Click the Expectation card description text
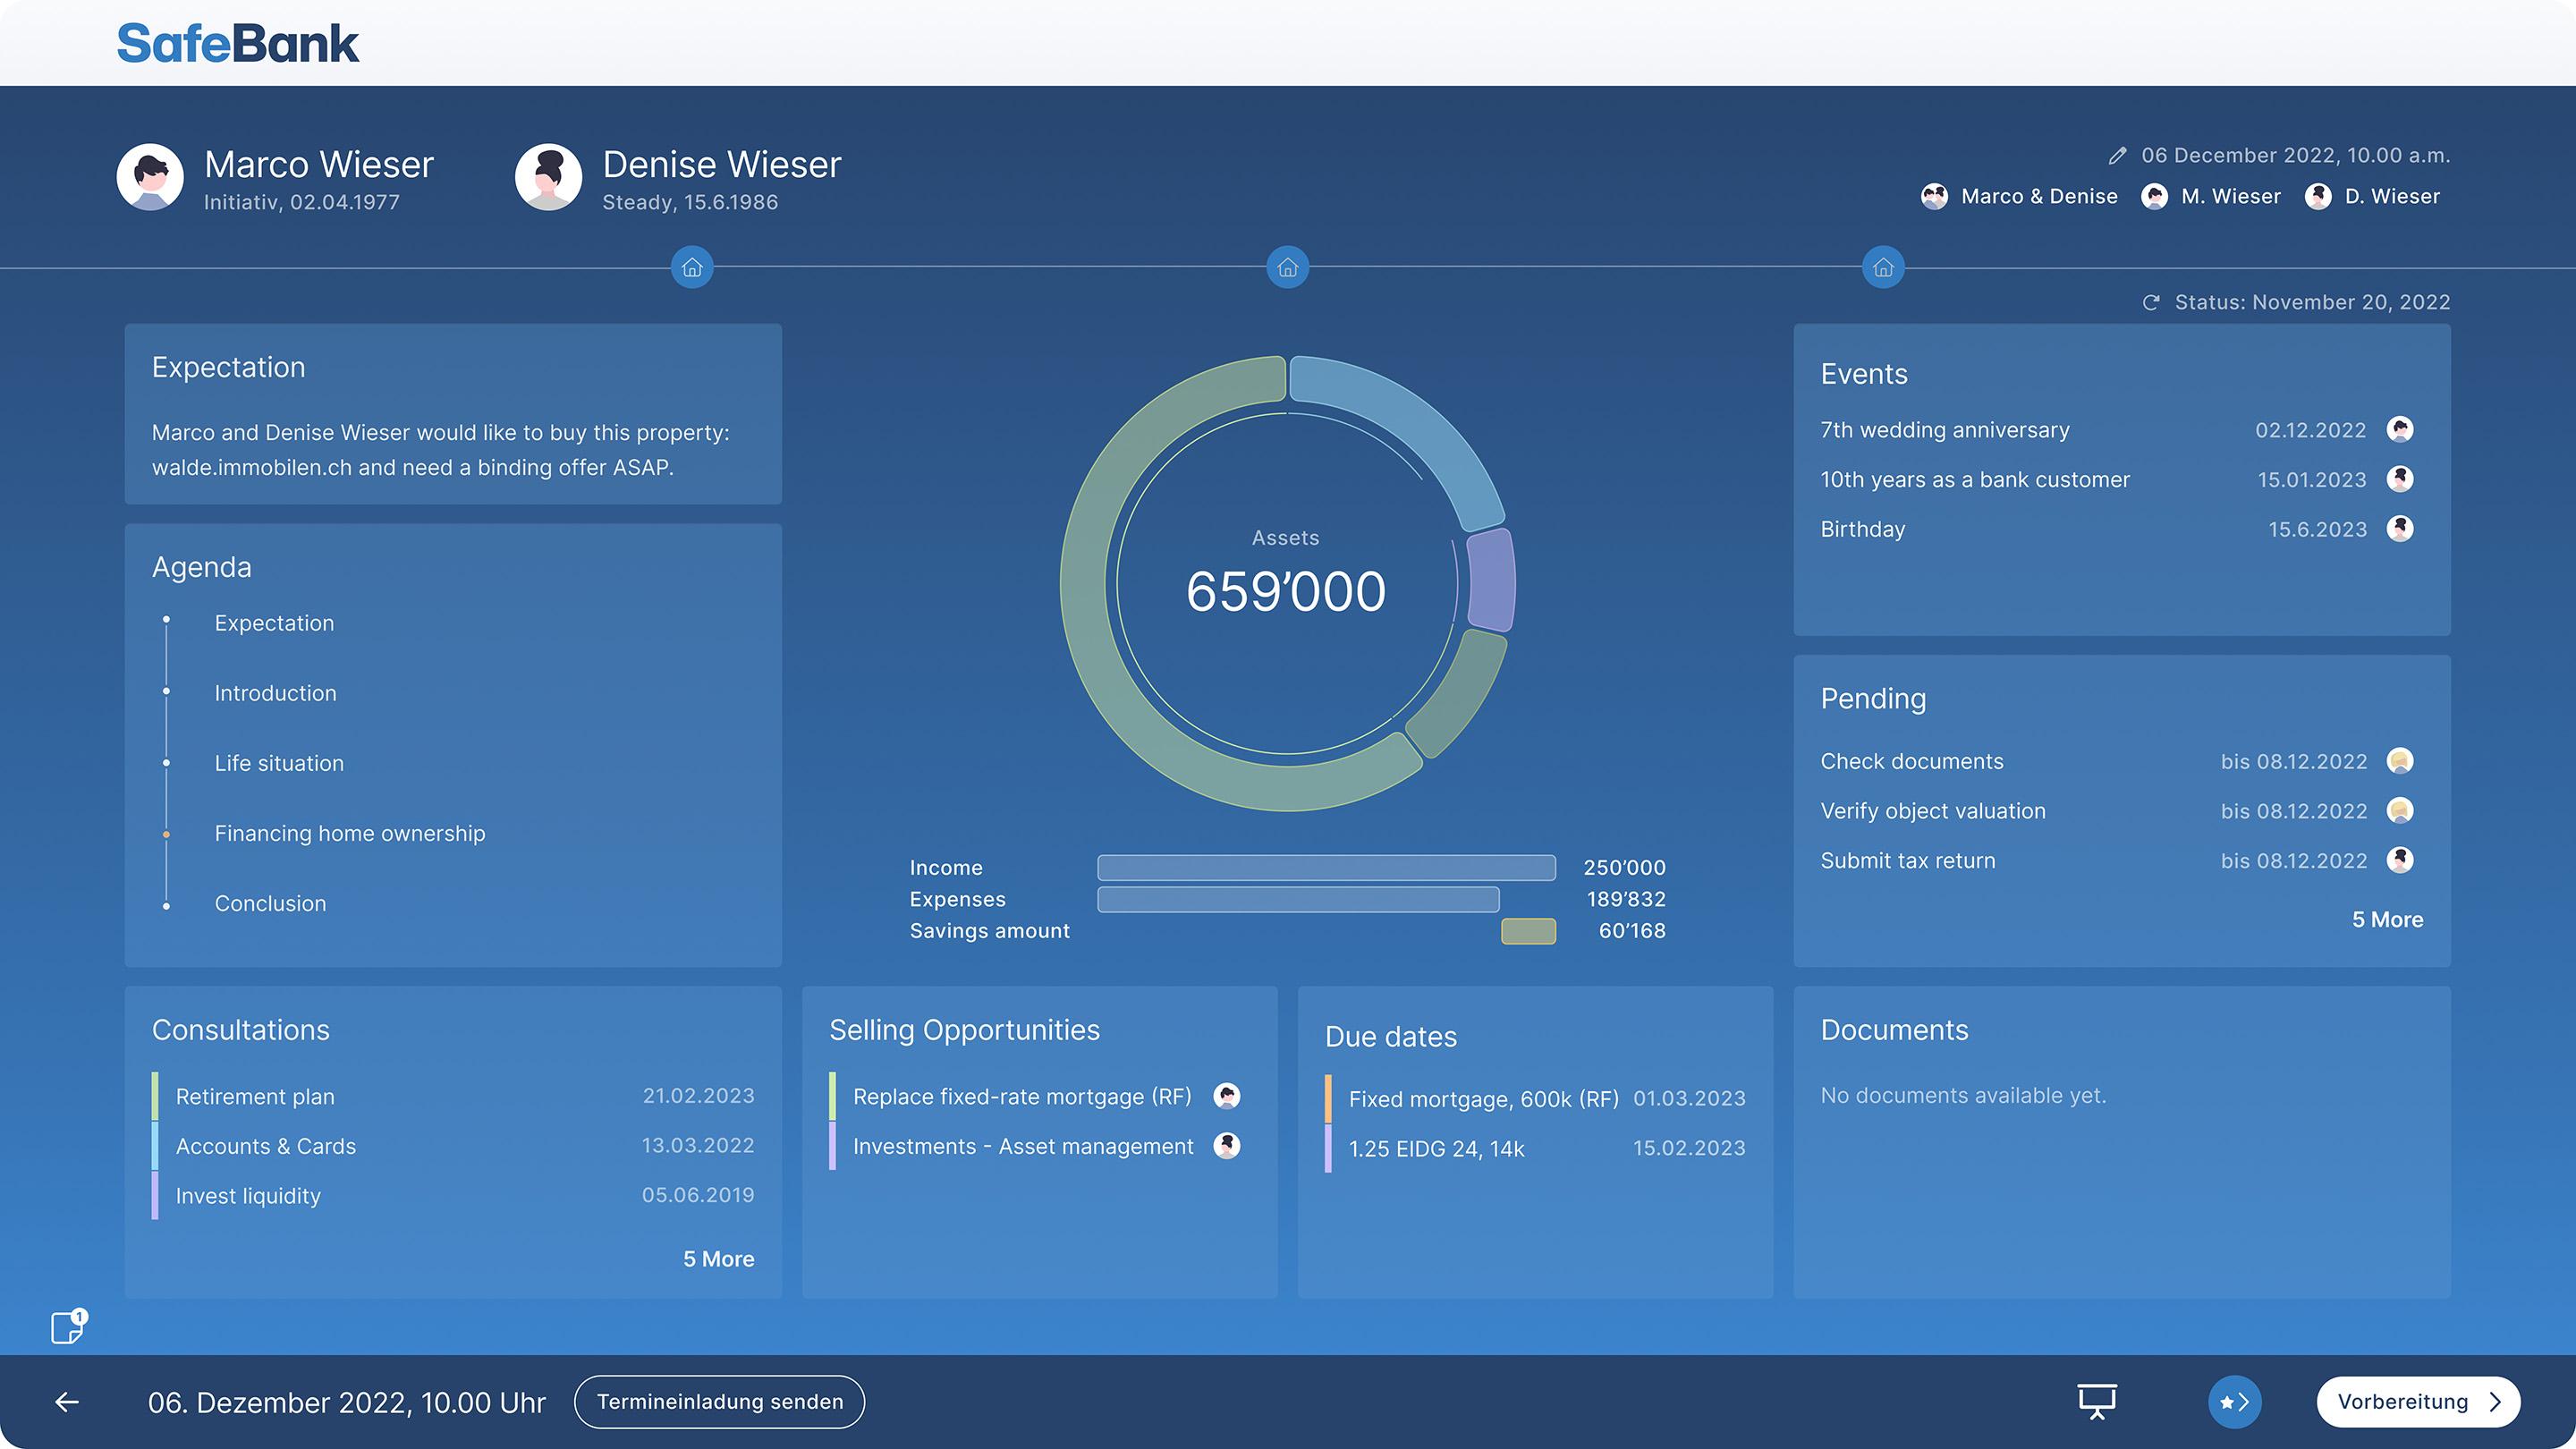This screenshot has width=2576, height=1449. tap(440, 450)
